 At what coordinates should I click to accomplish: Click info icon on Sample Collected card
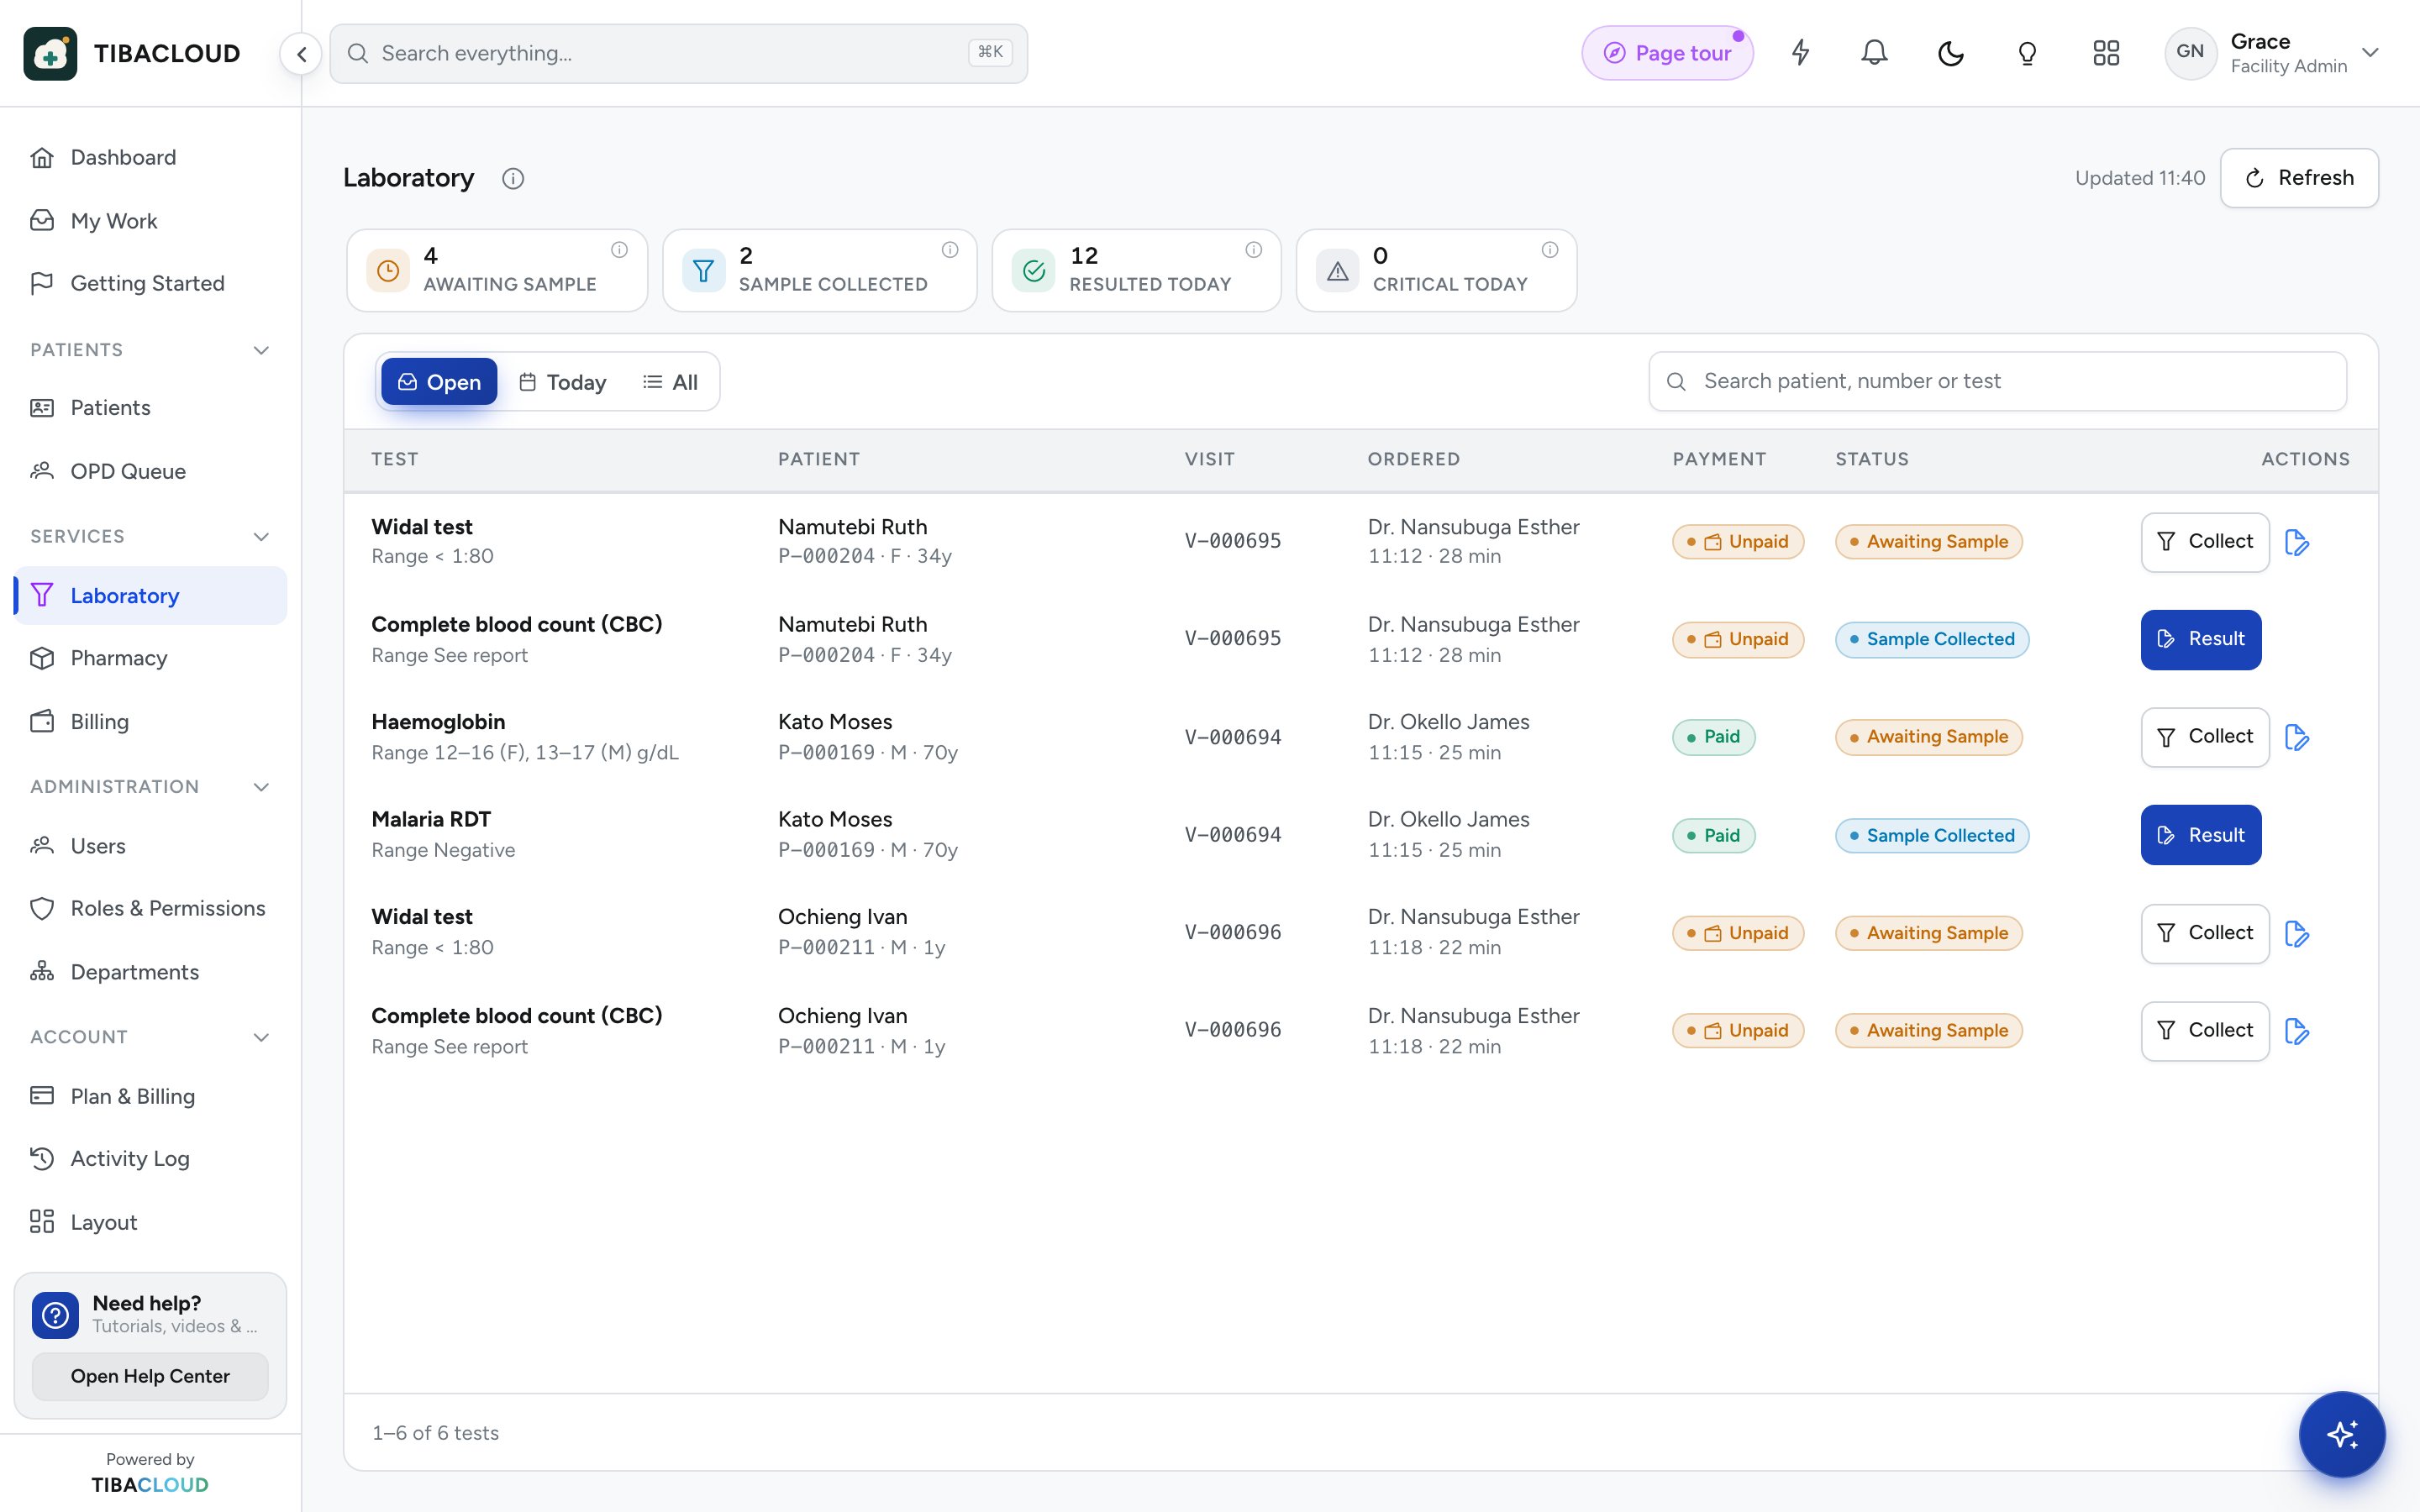950,250
